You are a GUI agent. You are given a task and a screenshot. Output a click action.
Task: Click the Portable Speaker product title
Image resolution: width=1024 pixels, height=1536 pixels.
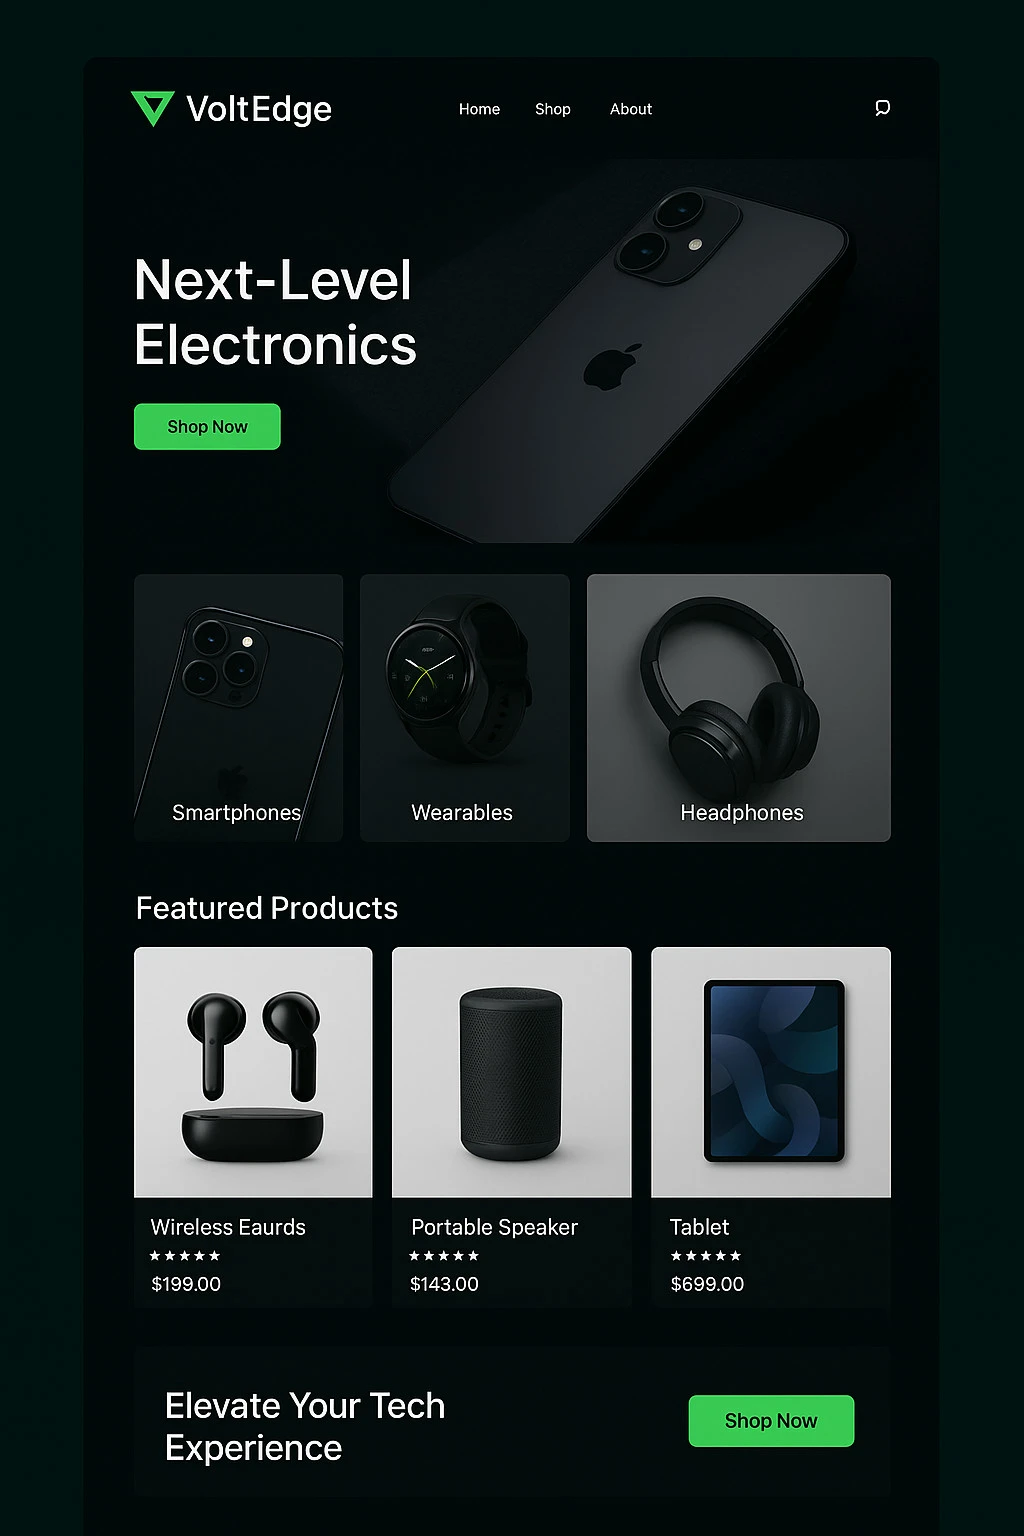(494, 1227)
